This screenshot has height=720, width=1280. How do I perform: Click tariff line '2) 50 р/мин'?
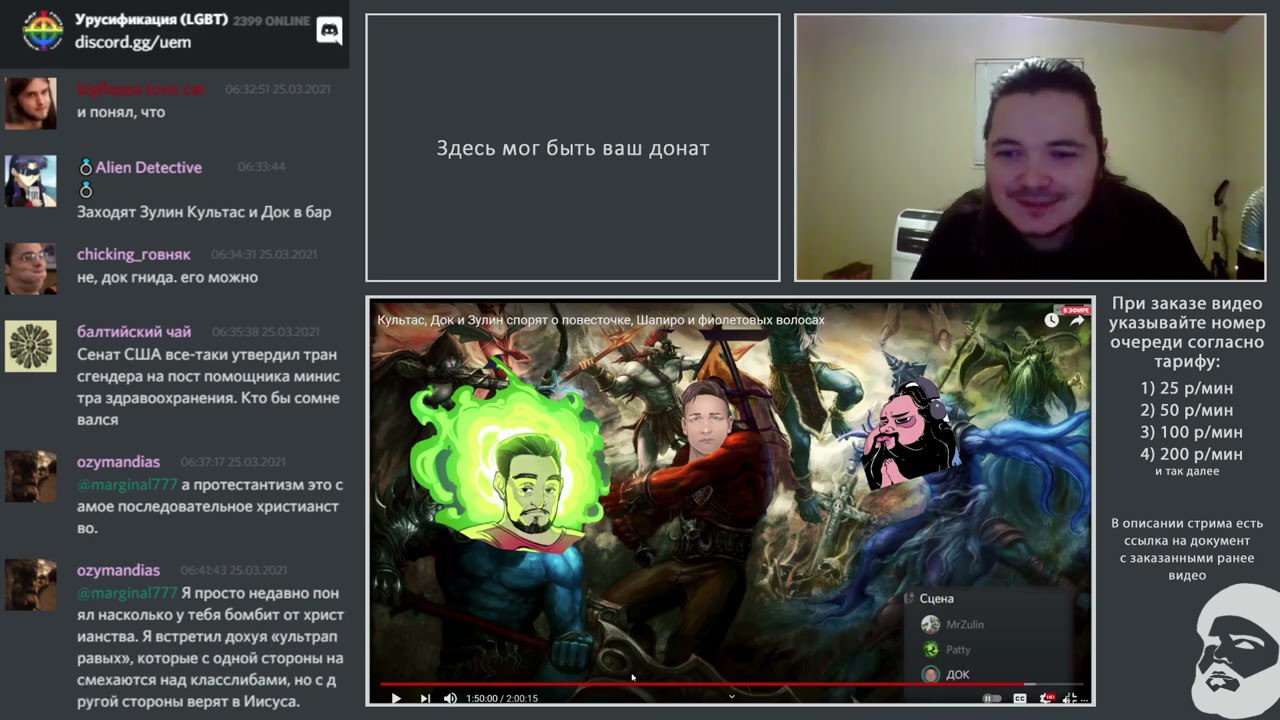coord(1187,410)
